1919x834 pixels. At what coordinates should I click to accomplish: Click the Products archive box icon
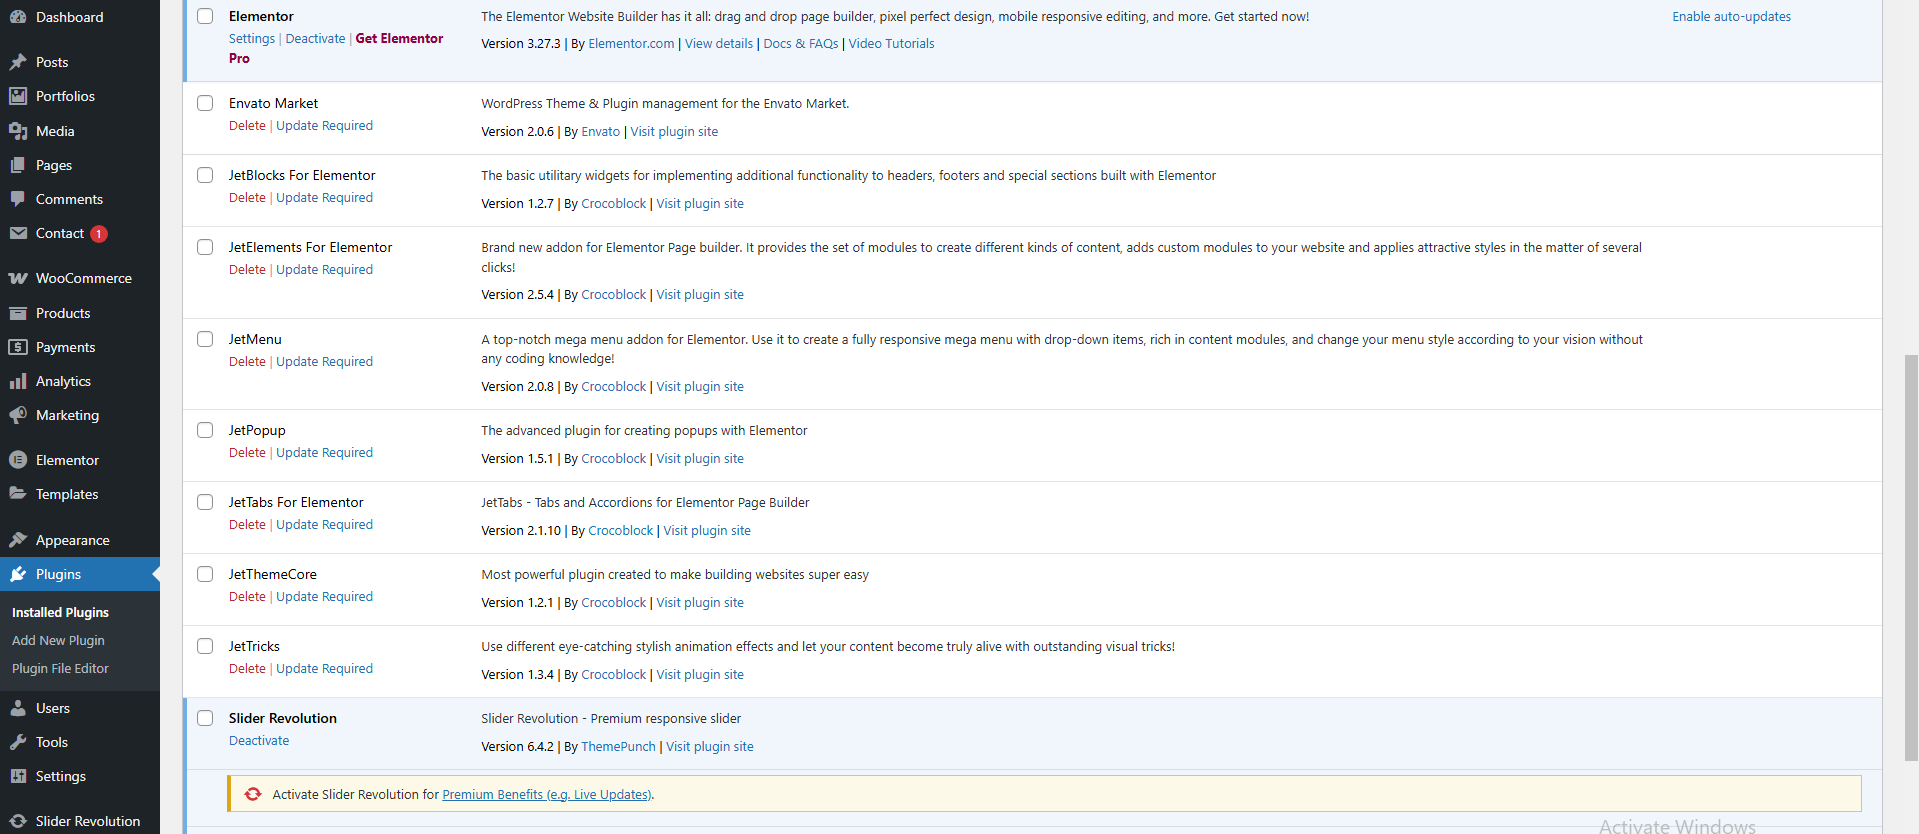pos(18,313)
